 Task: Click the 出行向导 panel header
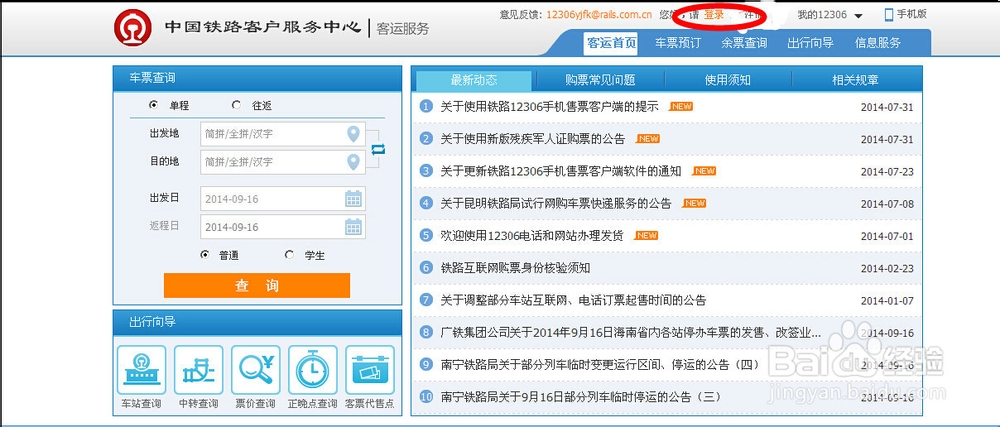point(257,322)
